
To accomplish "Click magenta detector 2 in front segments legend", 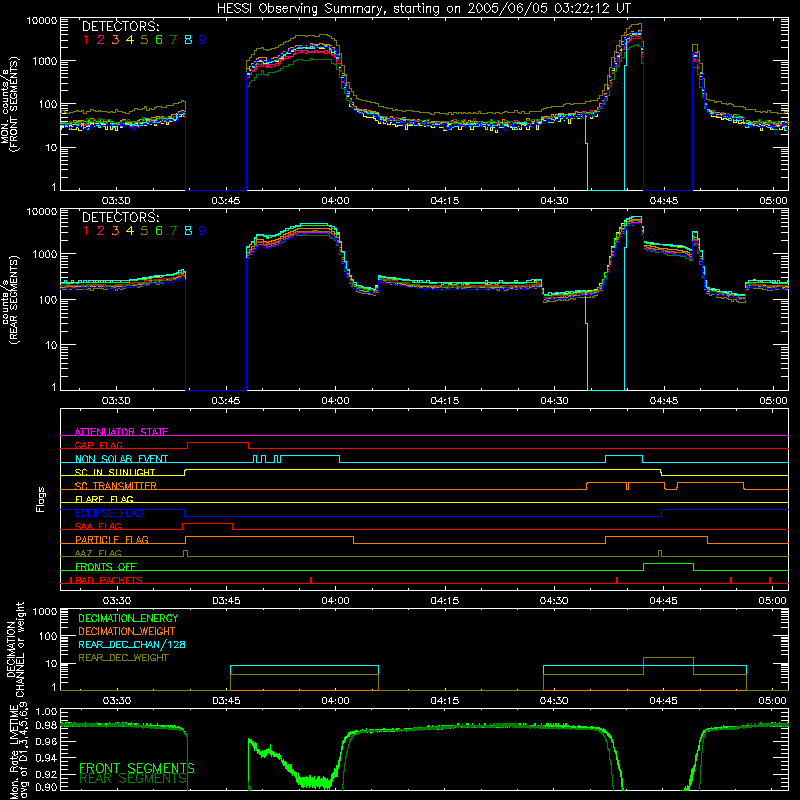I will pos(101,40).
